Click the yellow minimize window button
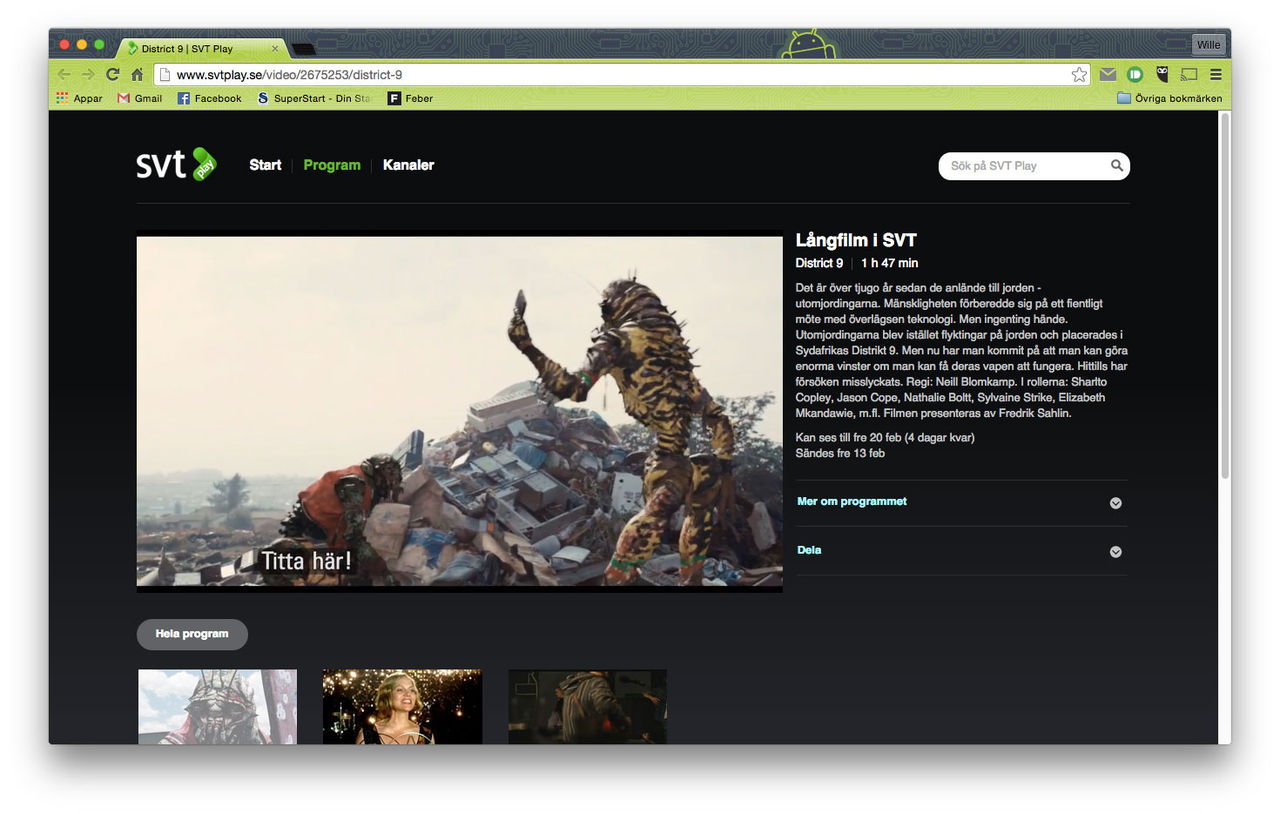The height and width of the screenshot is (814, 1280). 81,44
